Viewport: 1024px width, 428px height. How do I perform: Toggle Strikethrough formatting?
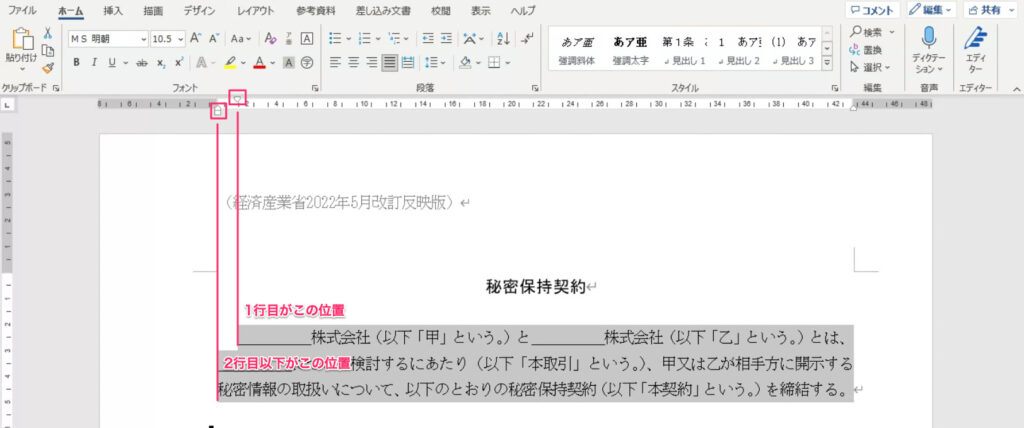(142, 63)
